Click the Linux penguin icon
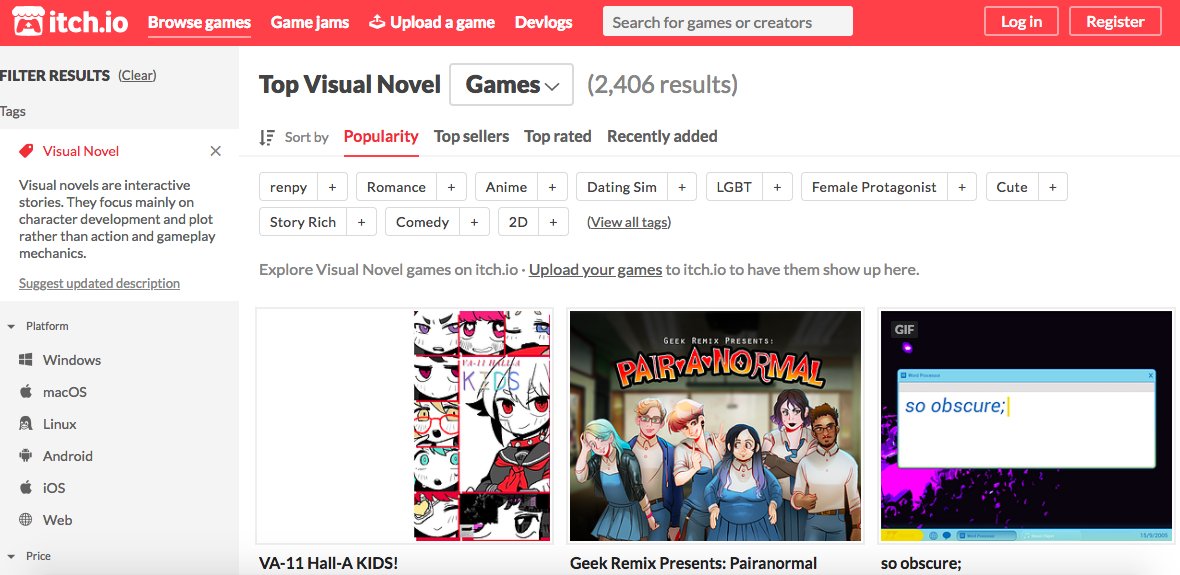Image resolution: width=1180 pixels, height=575 pixels. (26, 424)
